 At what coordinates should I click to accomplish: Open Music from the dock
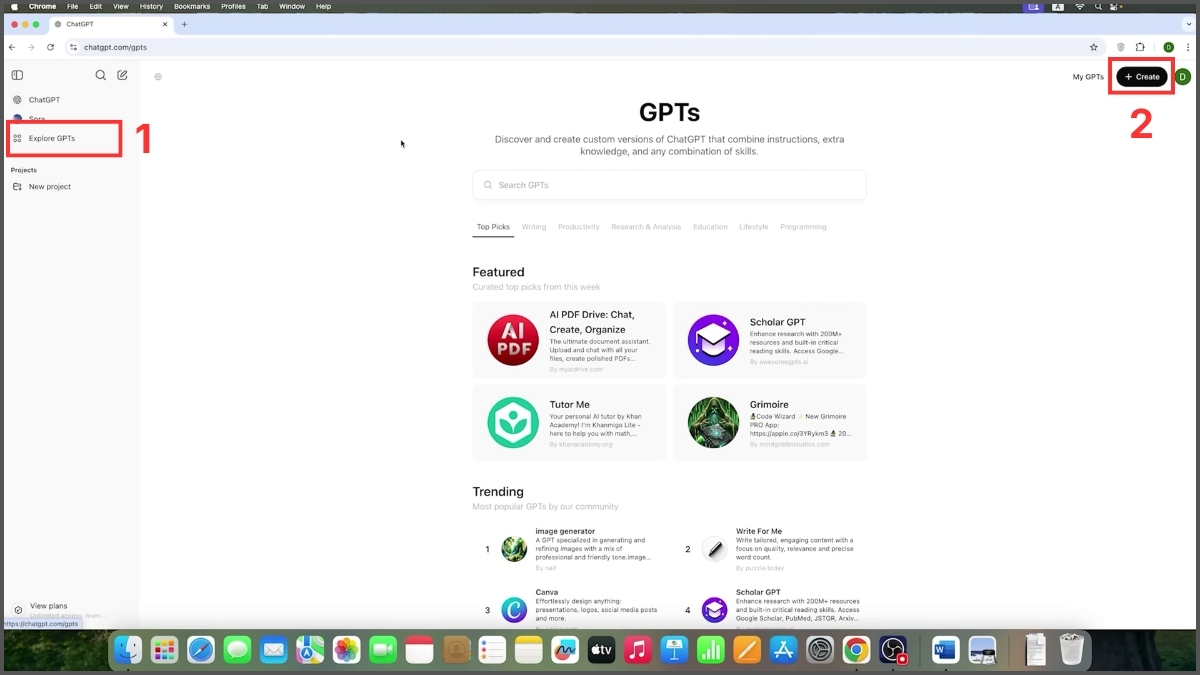638,650
